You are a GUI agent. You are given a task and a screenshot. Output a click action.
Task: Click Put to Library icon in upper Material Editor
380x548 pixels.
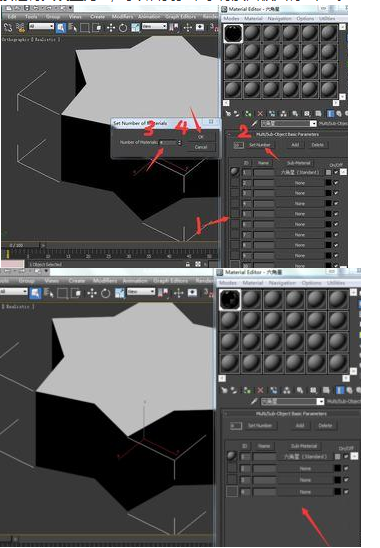click(295, 114)
